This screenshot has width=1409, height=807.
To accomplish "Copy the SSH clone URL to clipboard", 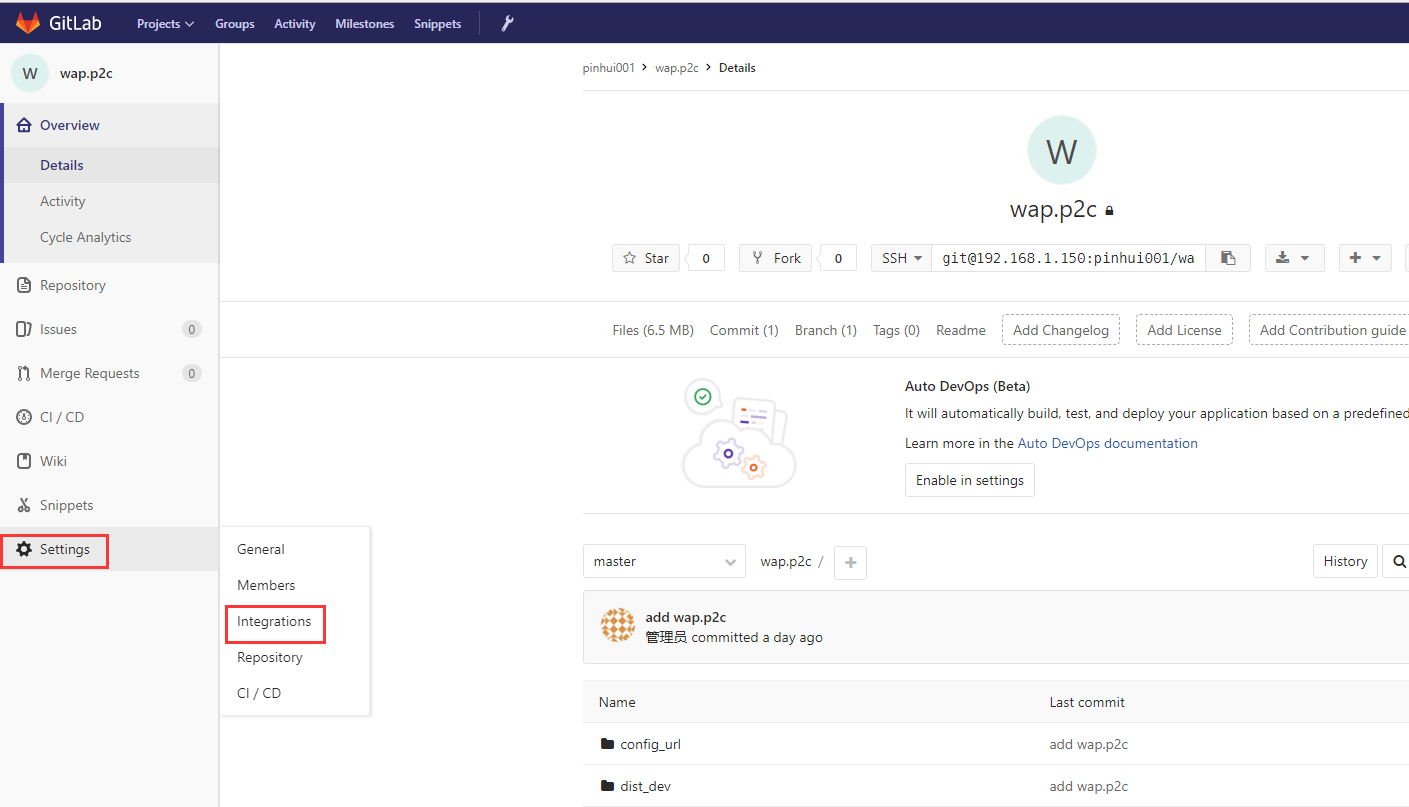I will [x=1228, y=258].
